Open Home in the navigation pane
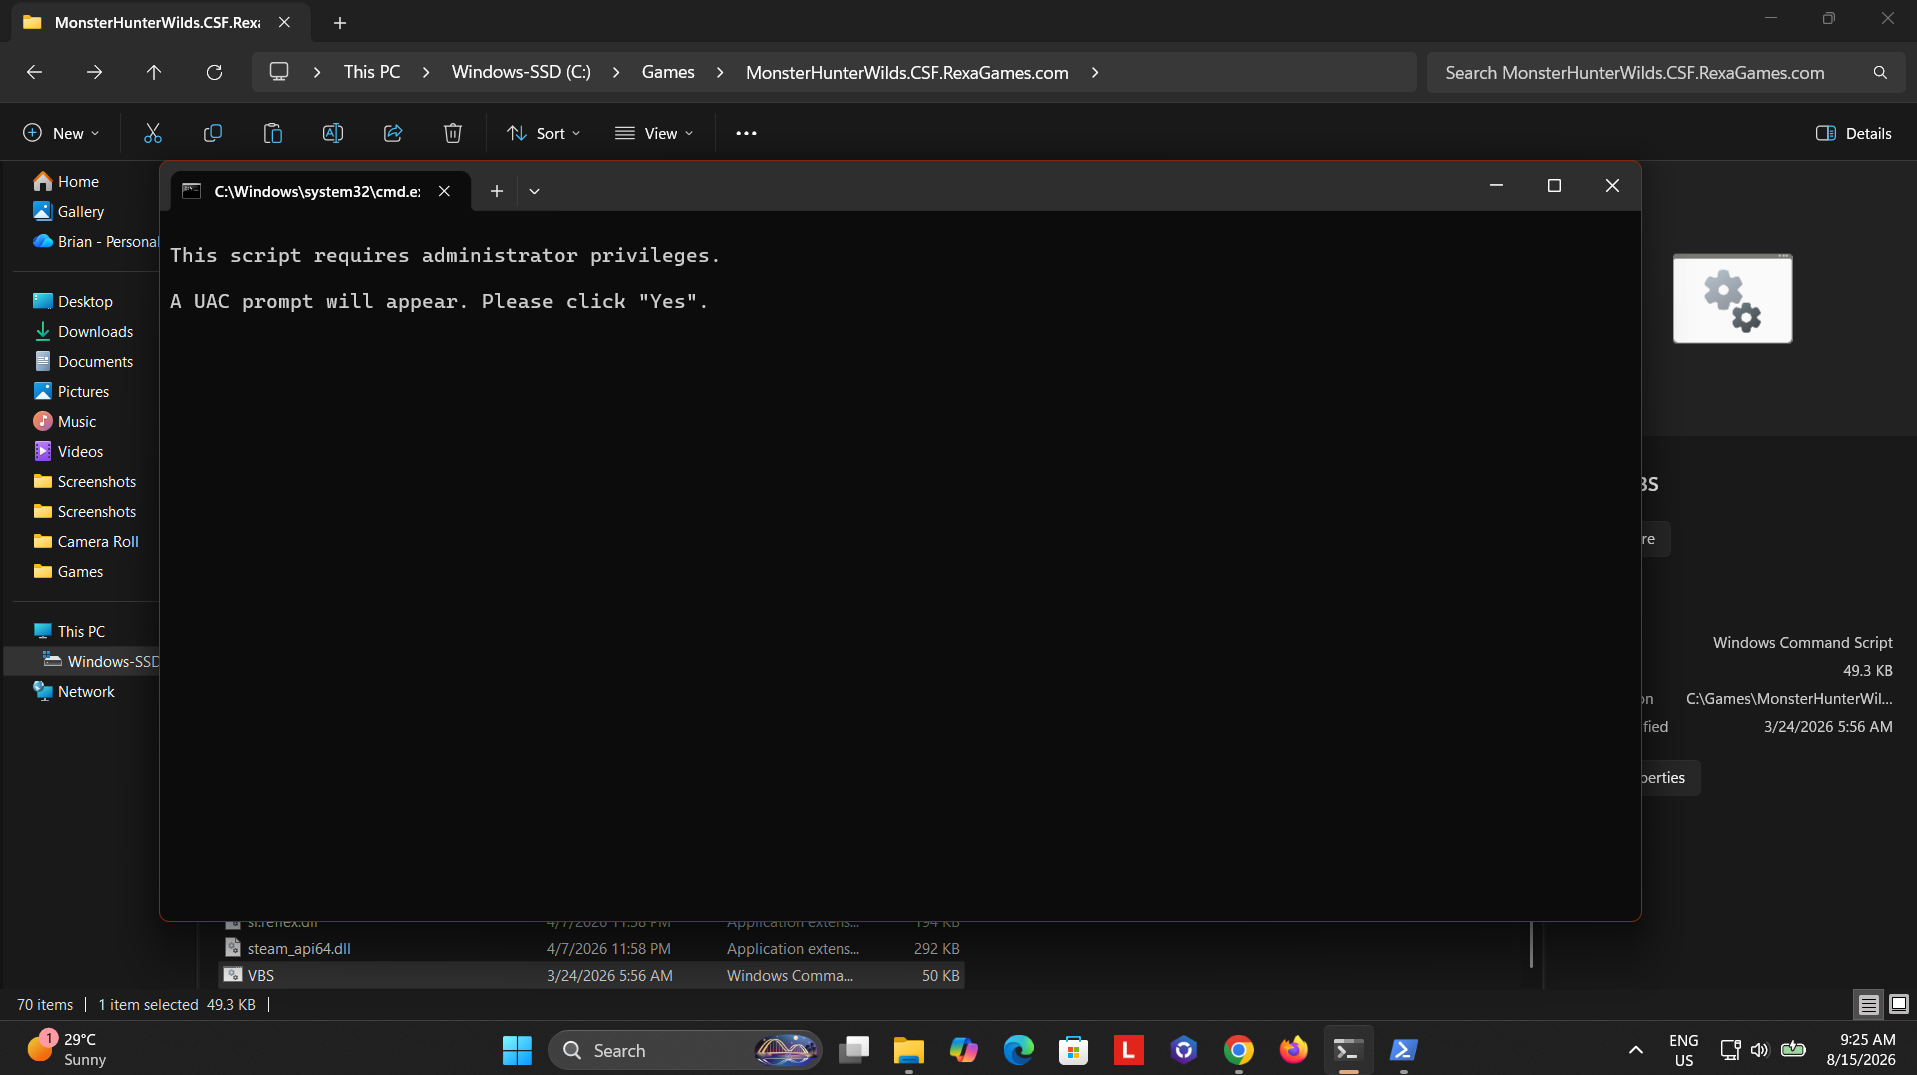The image size is (1917, 1075). point(78,181)
